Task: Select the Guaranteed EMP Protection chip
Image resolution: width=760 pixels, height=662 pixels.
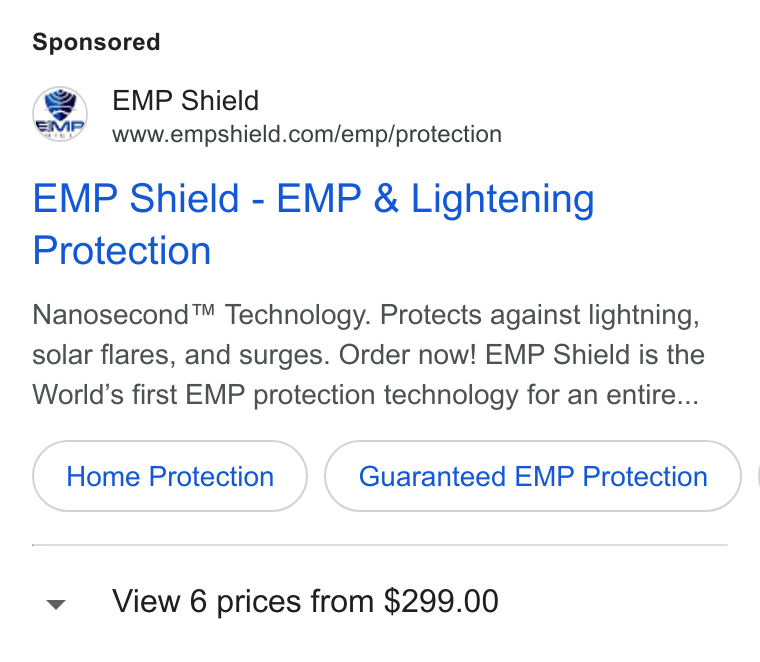Action: pos(533,476)
